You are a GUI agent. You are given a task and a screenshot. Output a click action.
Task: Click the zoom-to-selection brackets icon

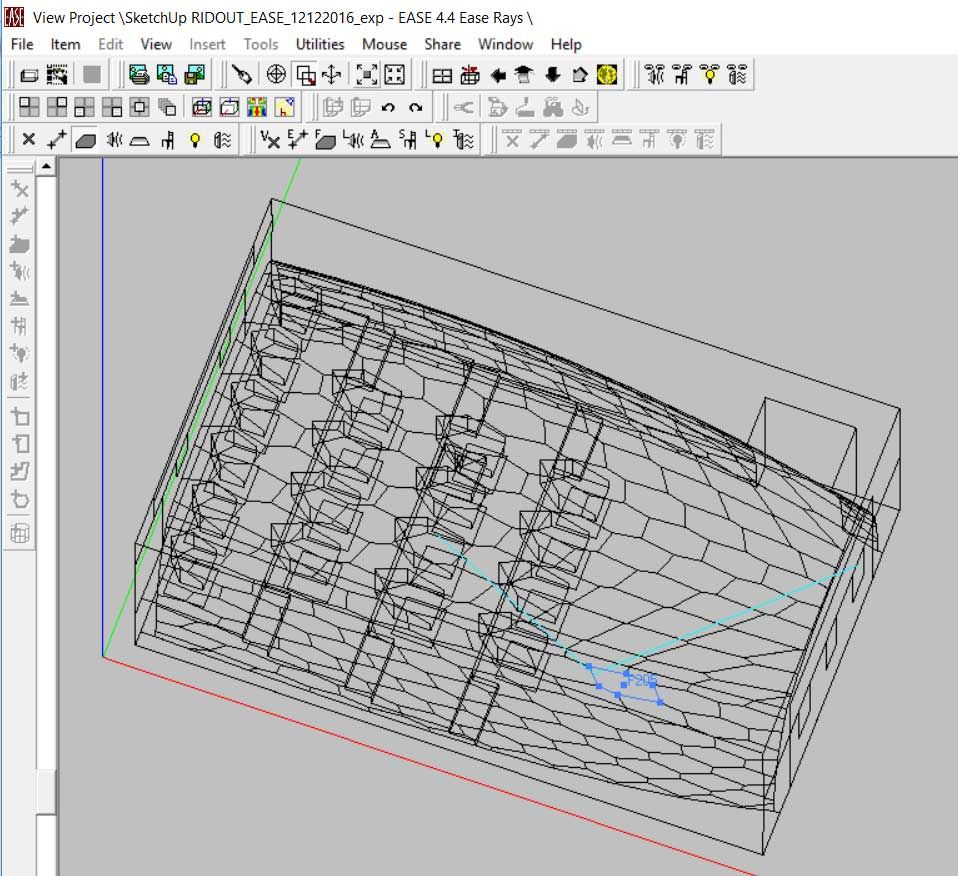point(367,75)
